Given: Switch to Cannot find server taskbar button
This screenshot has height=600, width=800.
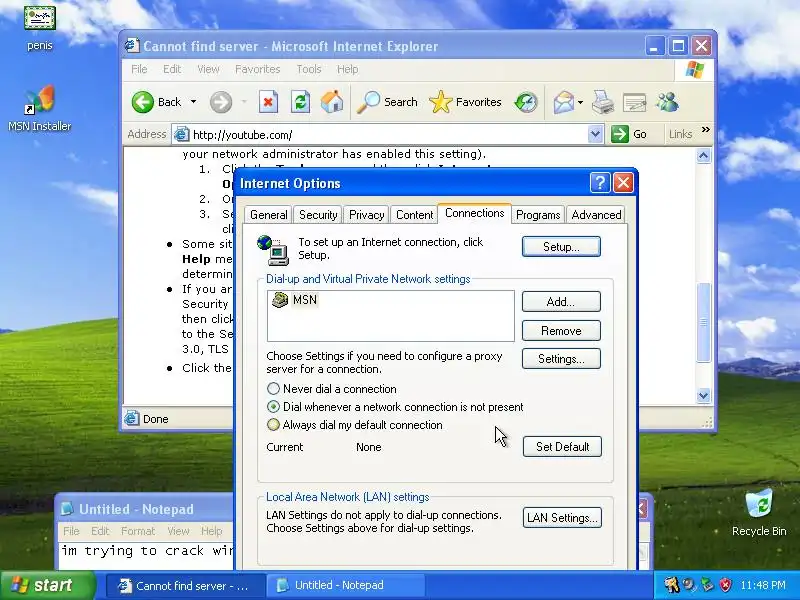Looking at the screenshot, I should coord(185,585).
